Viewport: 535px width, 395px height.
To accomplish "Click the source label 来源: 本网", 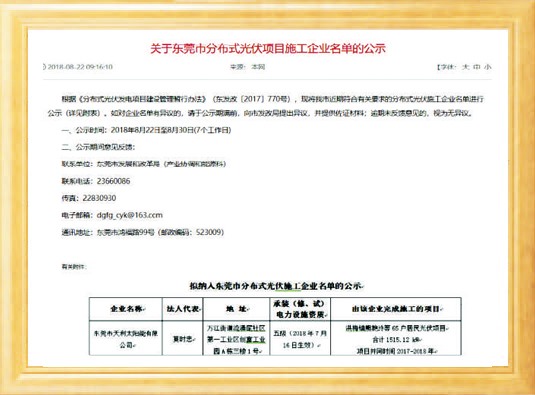I will click(248, 67).
